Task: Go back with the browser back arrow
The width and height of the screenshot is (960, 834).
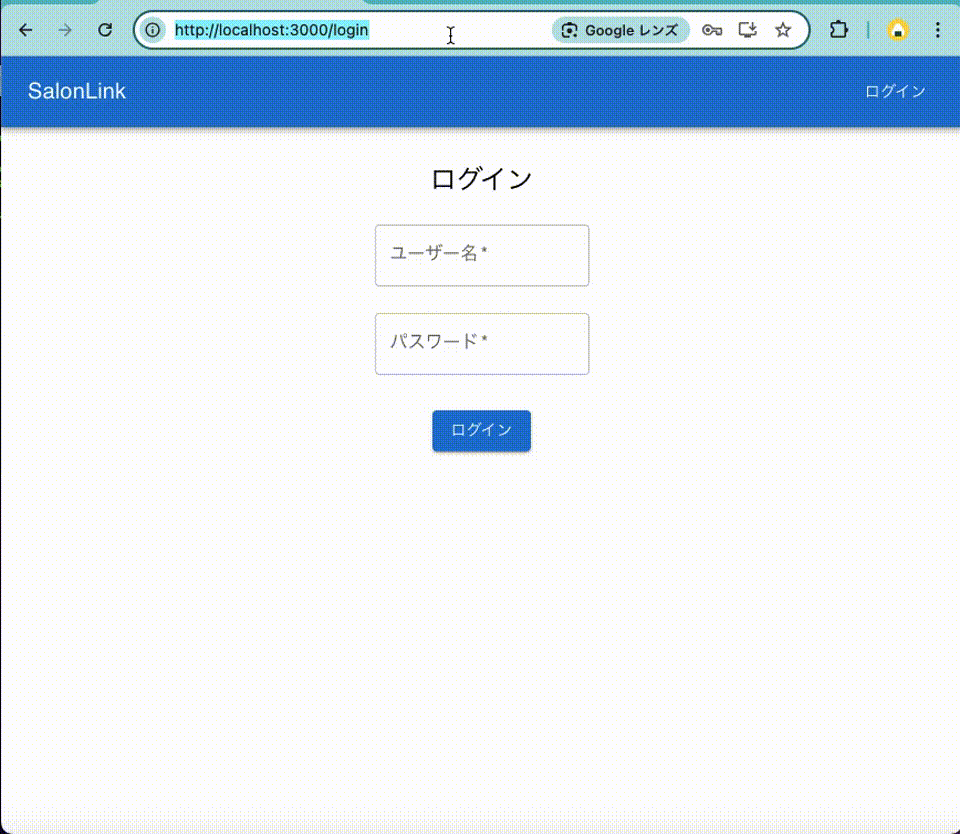Action: [26, 30]
